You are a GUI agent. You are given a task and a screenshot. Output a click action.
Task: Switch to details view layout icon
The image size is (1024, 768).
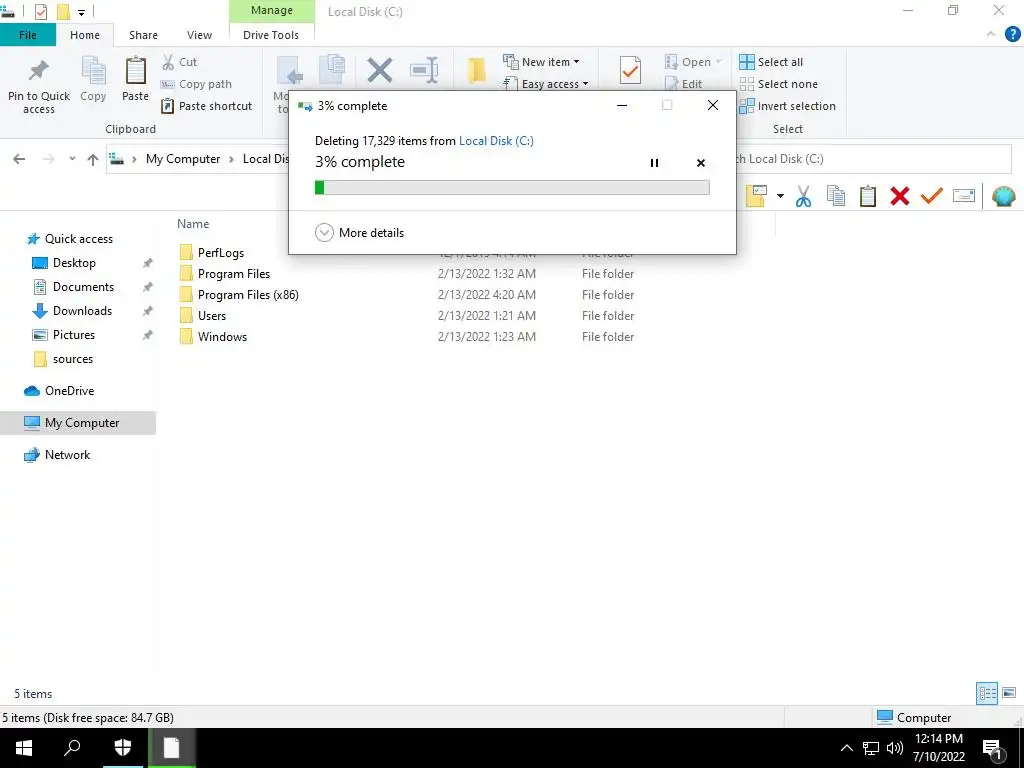click(x=987, y=693)
